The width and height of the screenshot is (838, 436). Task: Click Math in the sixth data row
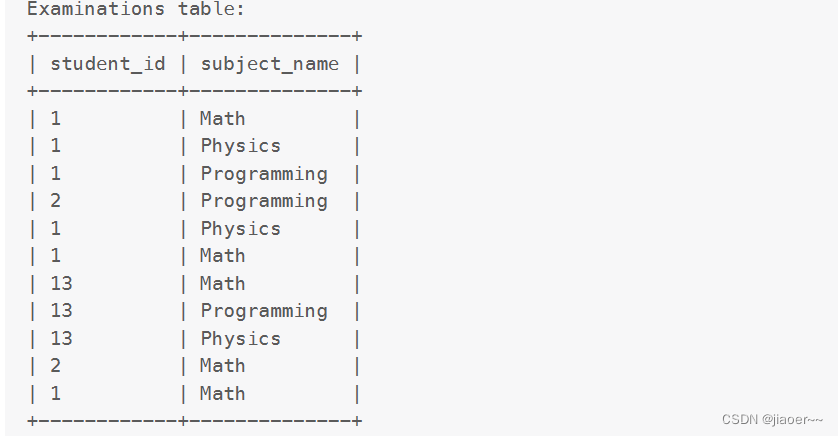click(x=223, y=256)
